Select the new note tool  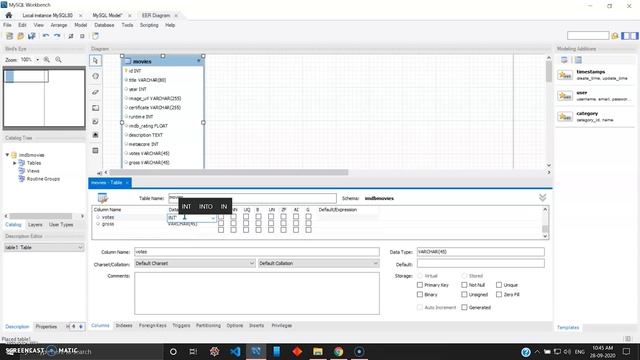96,122
